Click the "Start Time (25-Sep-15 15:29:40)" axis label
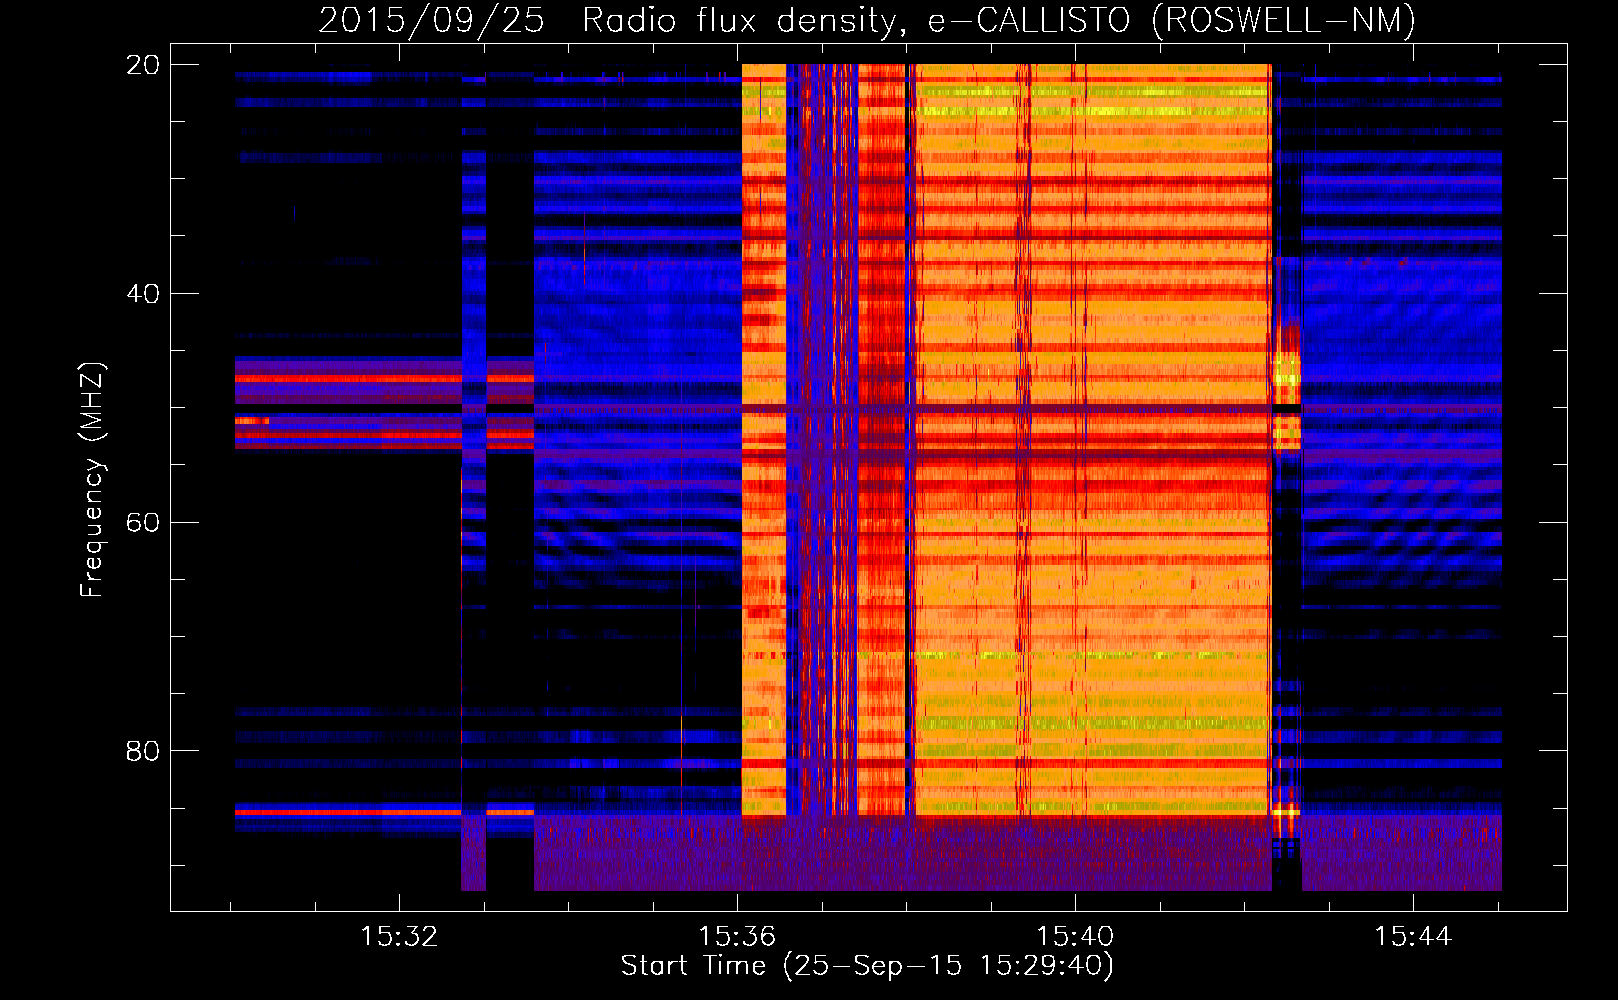 867,966
